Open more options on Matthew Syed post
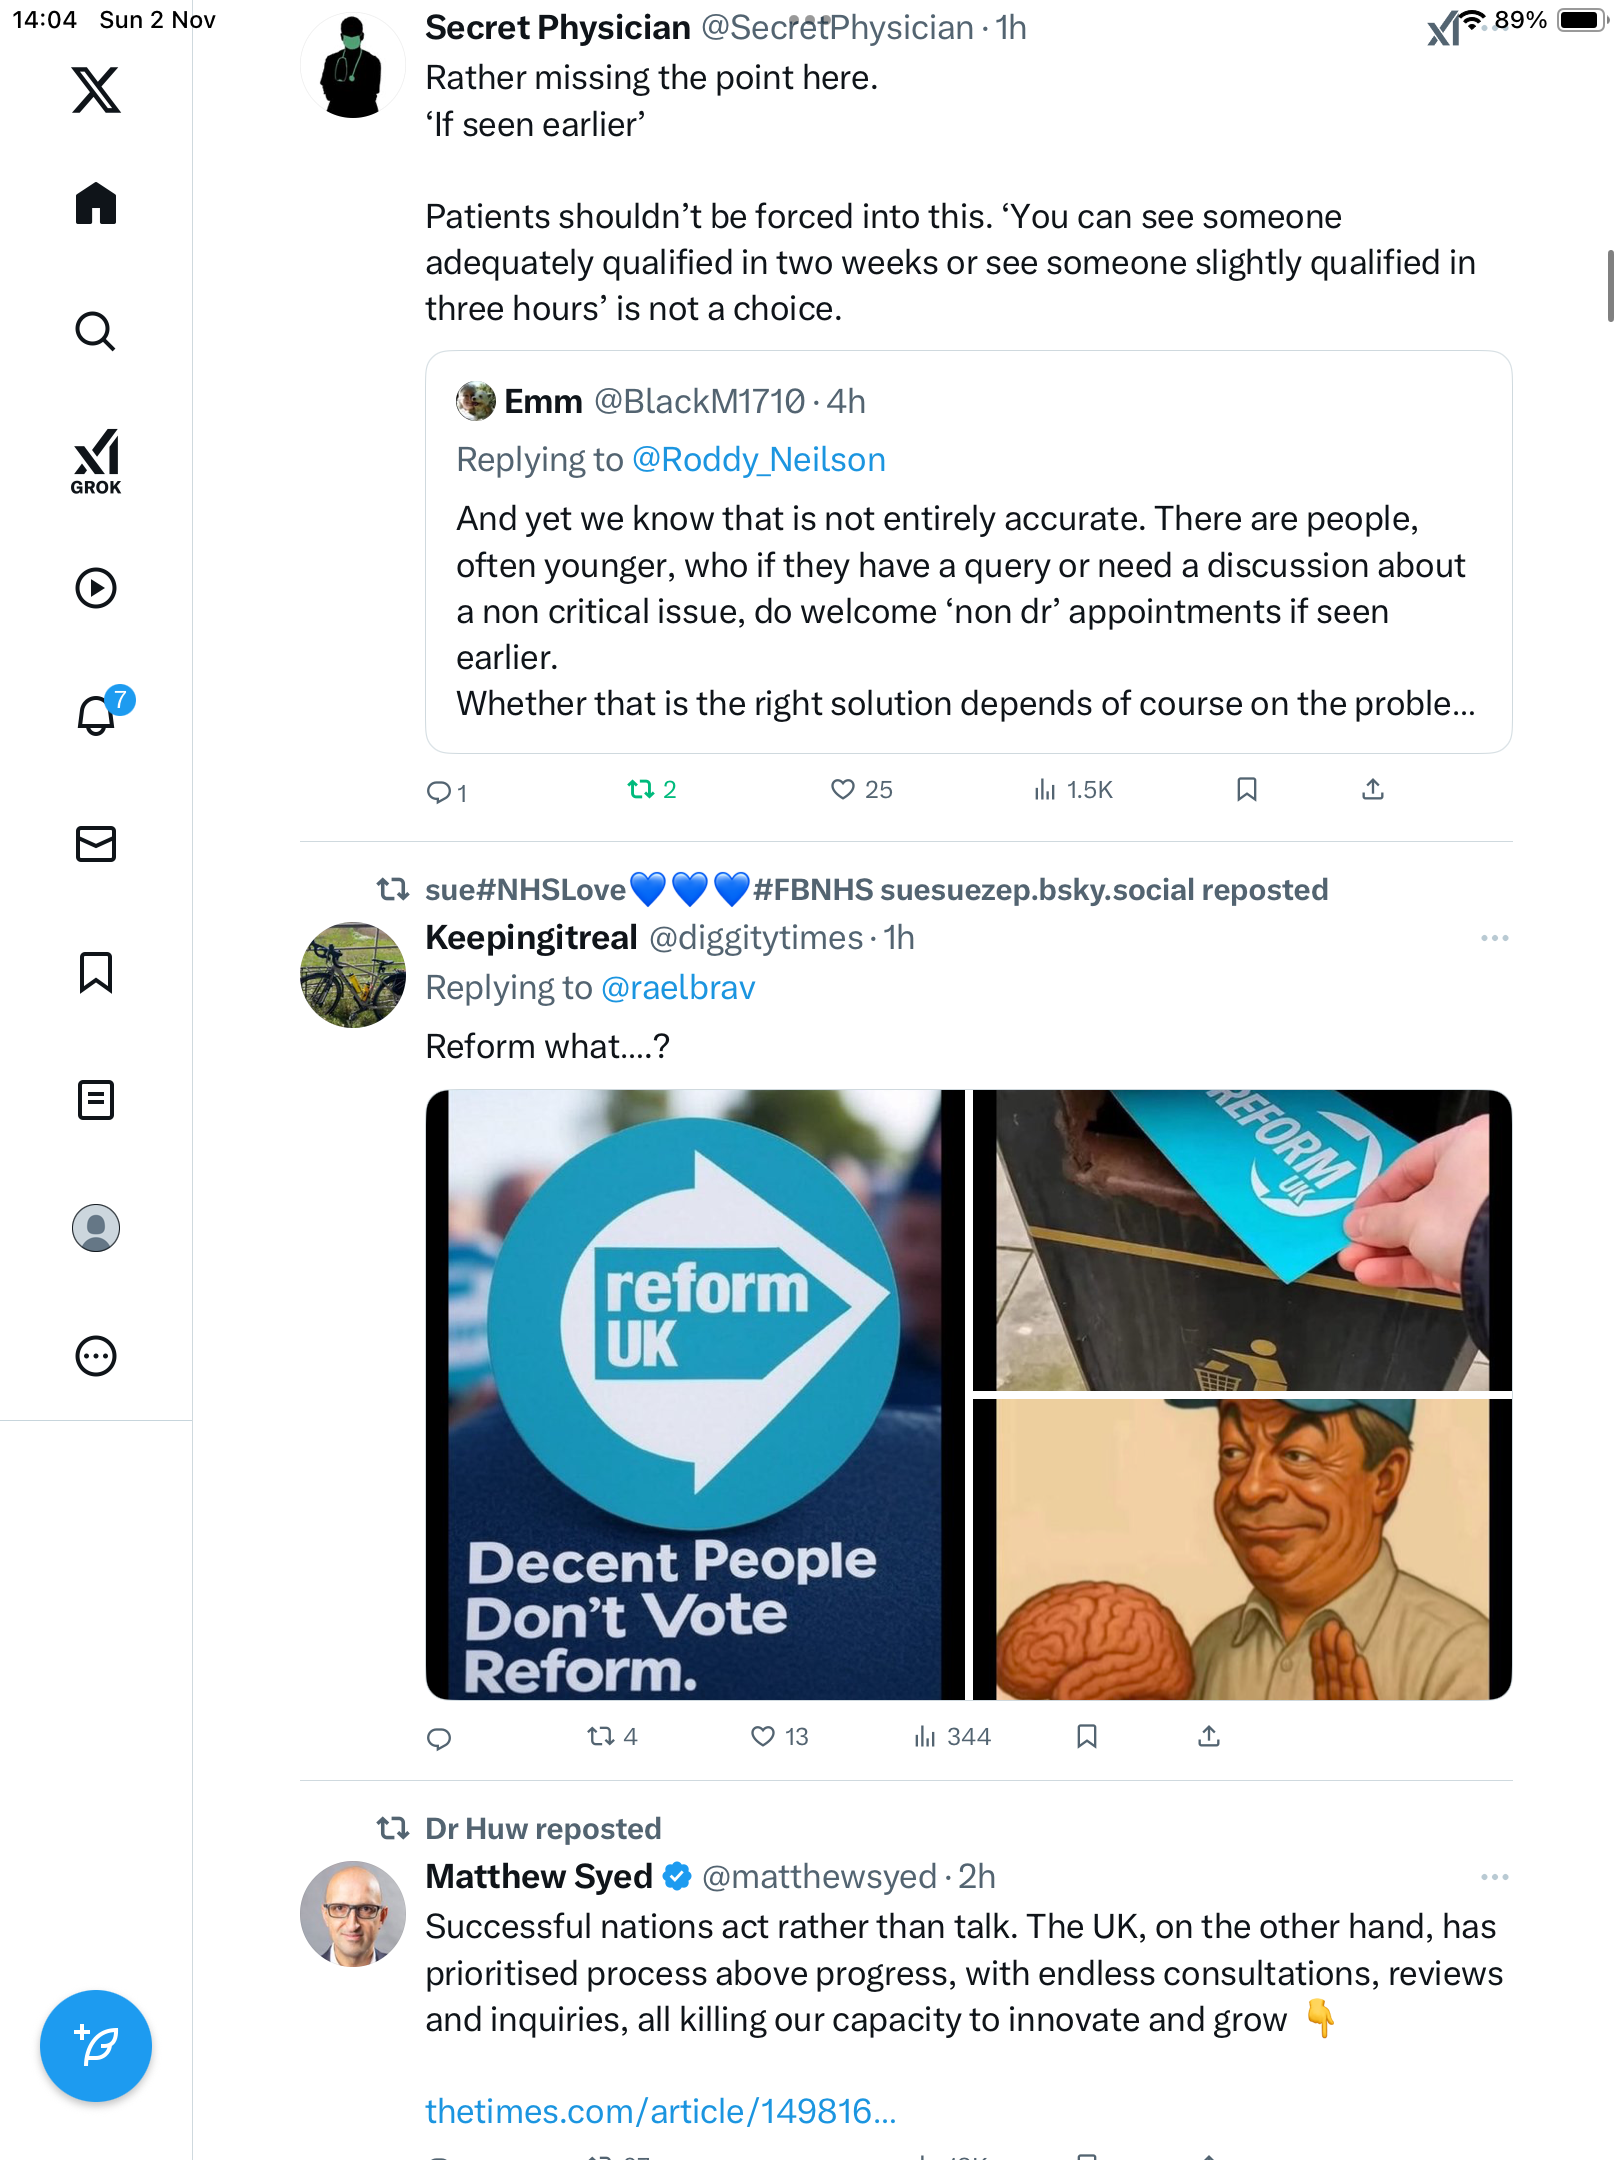Image resolution: width=1620 pixels, height=2160 pixels. [x=1494, y=1877]
